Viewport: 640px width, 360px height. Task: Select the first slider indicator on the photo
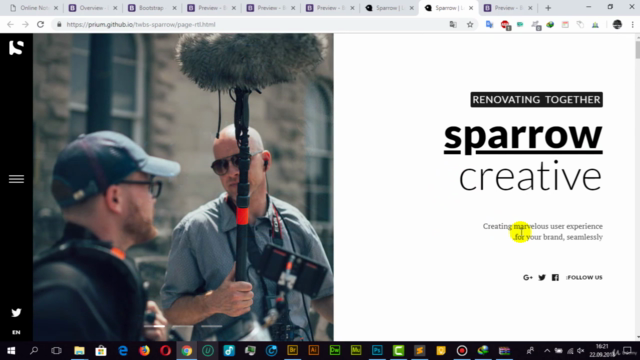pyautogui.click(x=154, y=326)
